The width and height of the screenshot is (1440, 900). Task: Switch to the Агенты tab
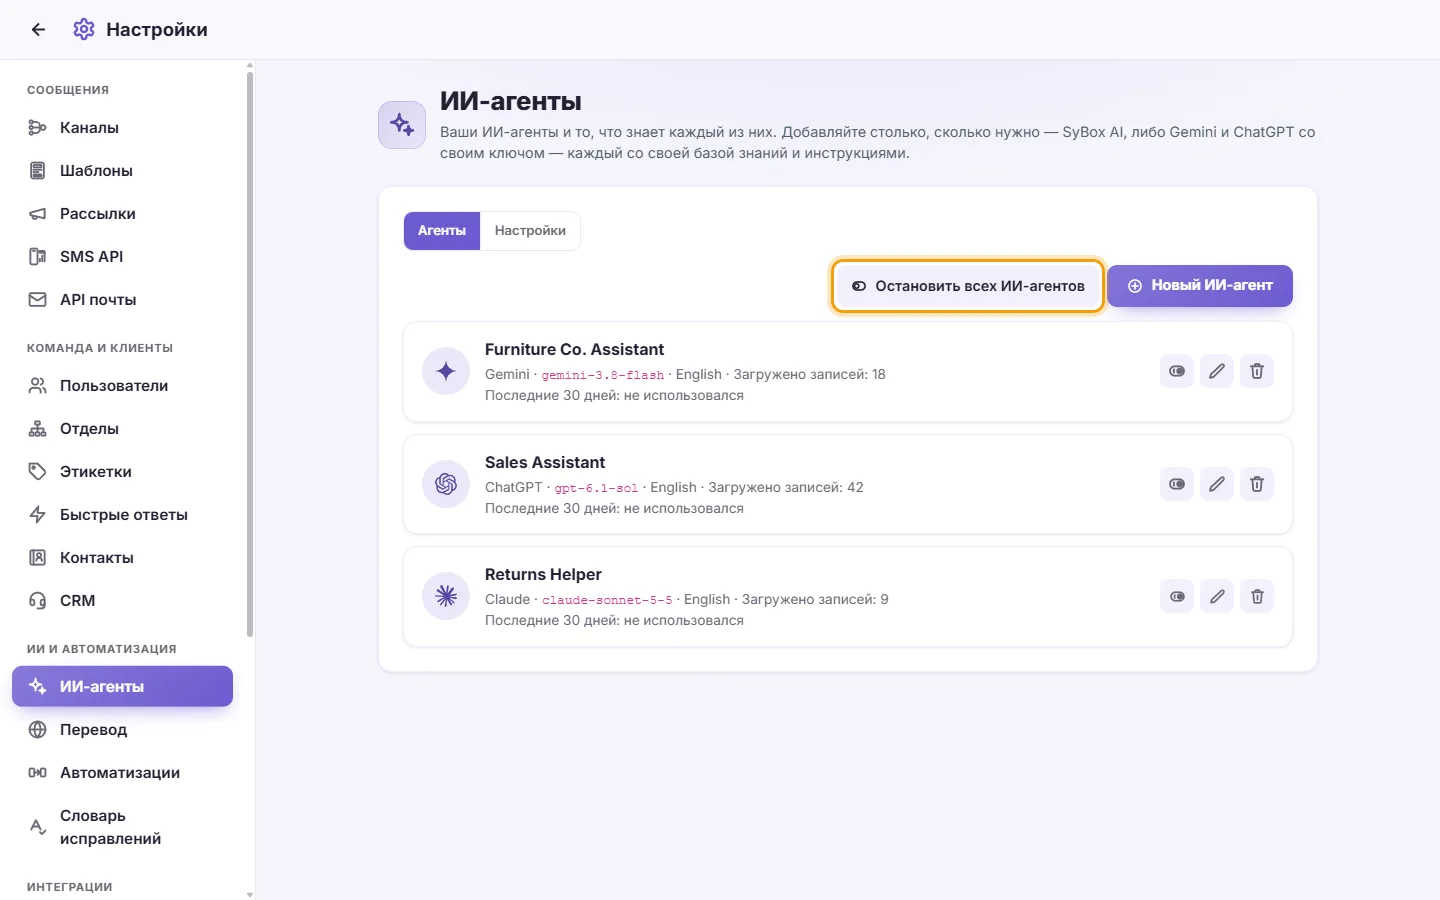[442, 231]
